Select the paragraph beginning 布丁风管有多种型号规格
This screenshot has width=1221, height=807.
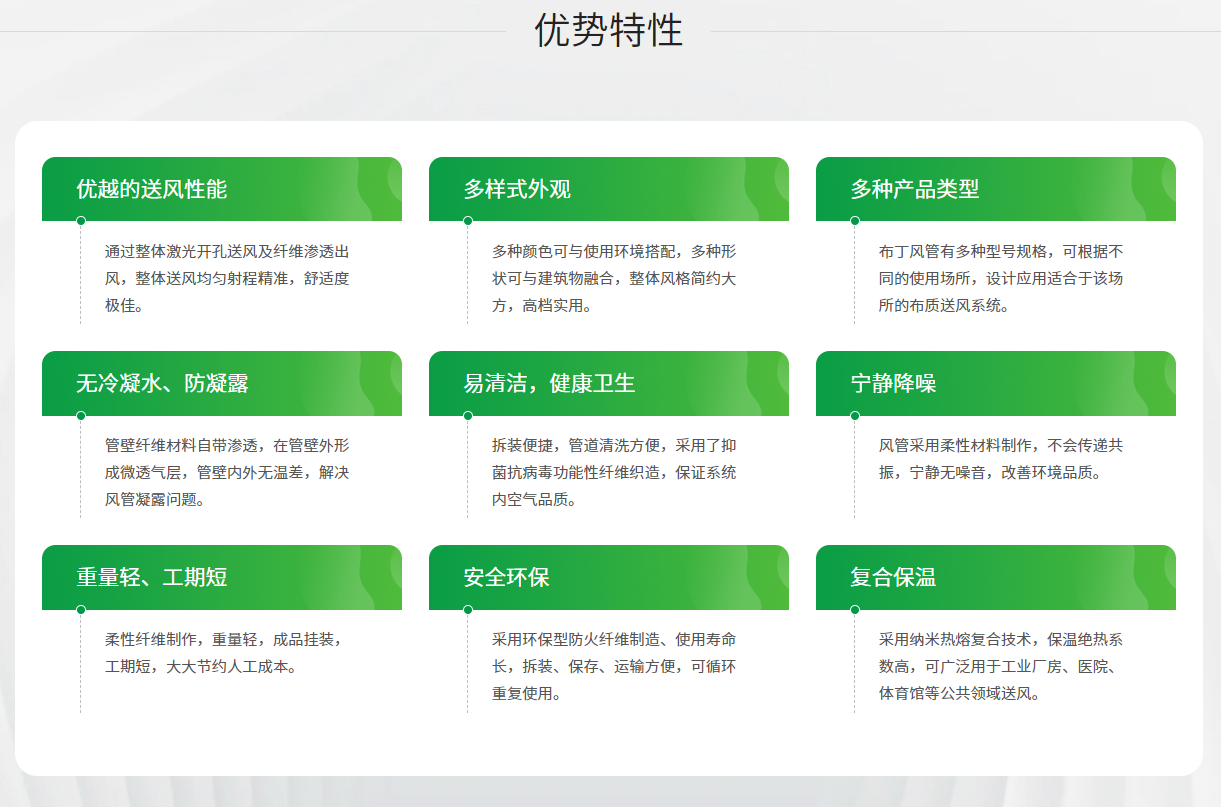coord(1001,278)
